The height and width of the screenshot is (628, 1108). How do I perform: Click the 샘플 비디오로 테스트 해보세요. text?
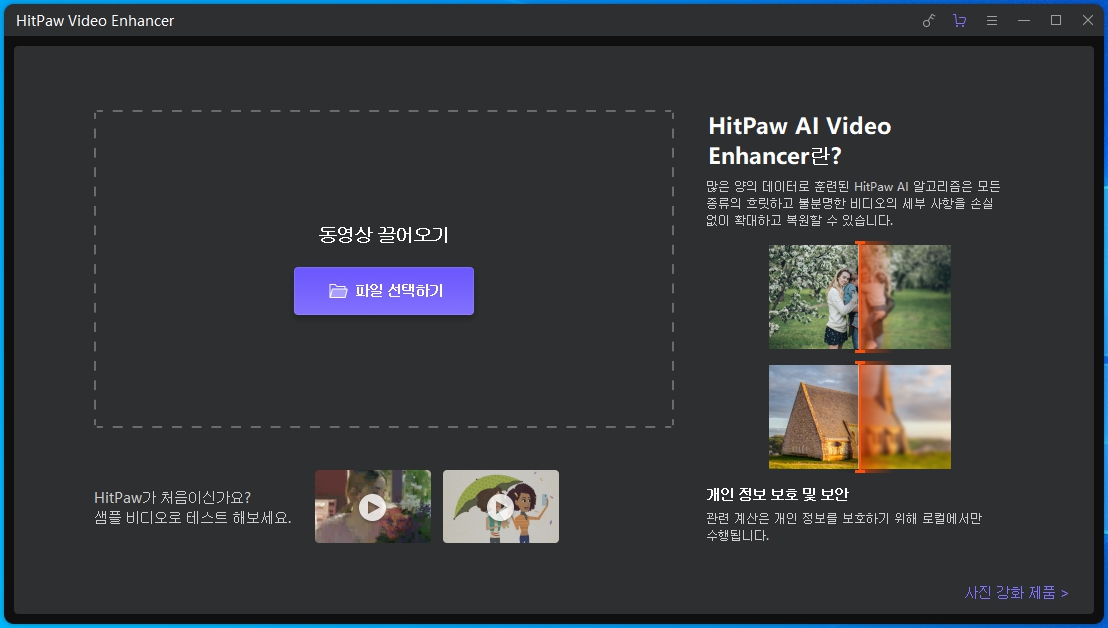tap(193, 517)
